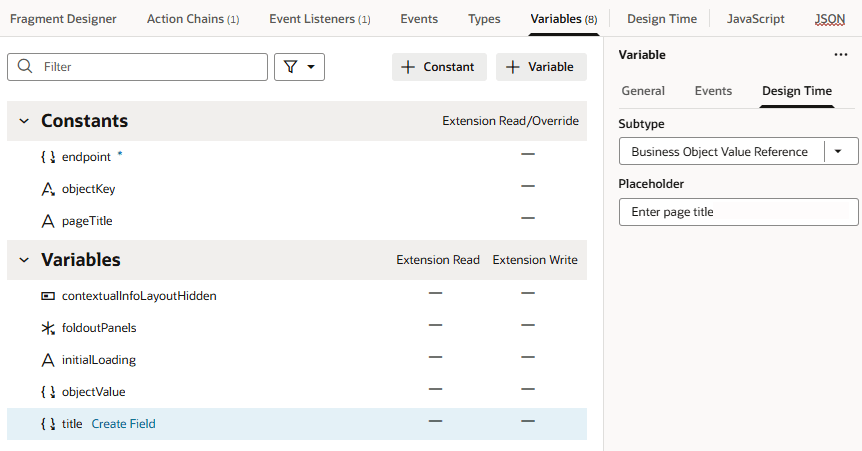Click the add Constant button
This screenshot has width=862, height=451.
[439, 67]
